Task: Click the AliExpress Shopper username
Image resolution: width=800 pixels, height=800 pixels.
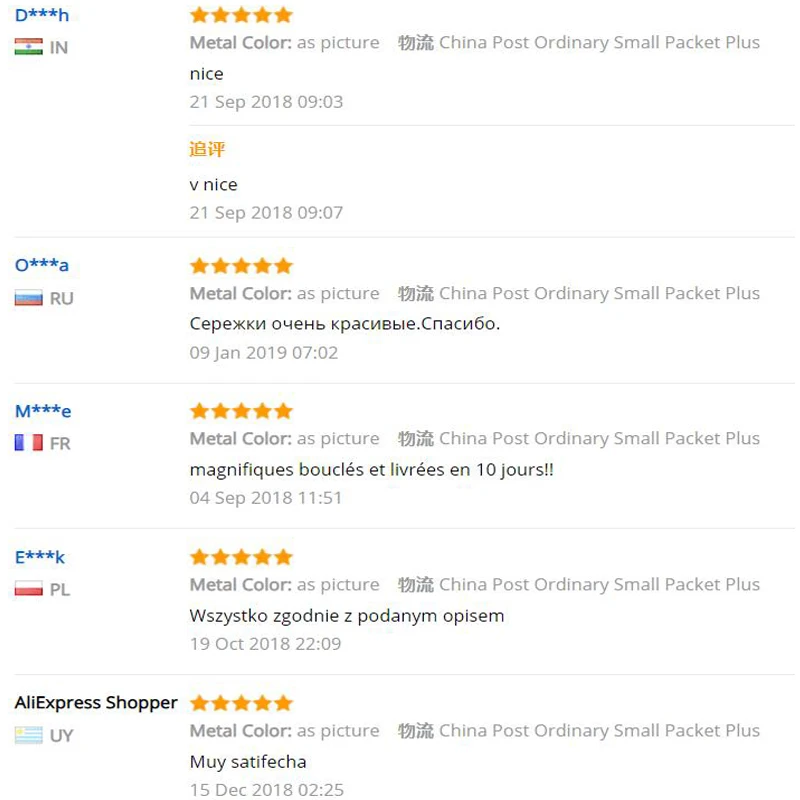Action: pyautogui.click(x=96, y=703)
